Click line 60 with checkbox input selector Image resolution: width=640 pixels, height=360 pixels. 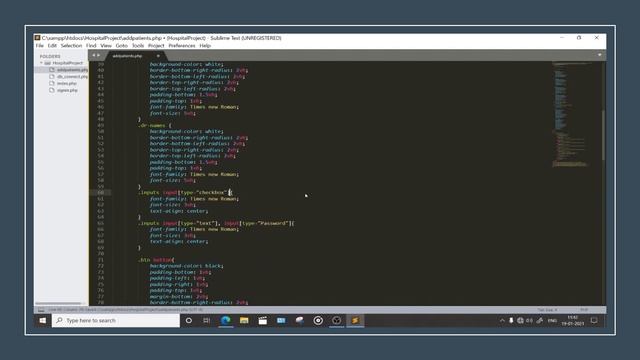coord(185,192)
